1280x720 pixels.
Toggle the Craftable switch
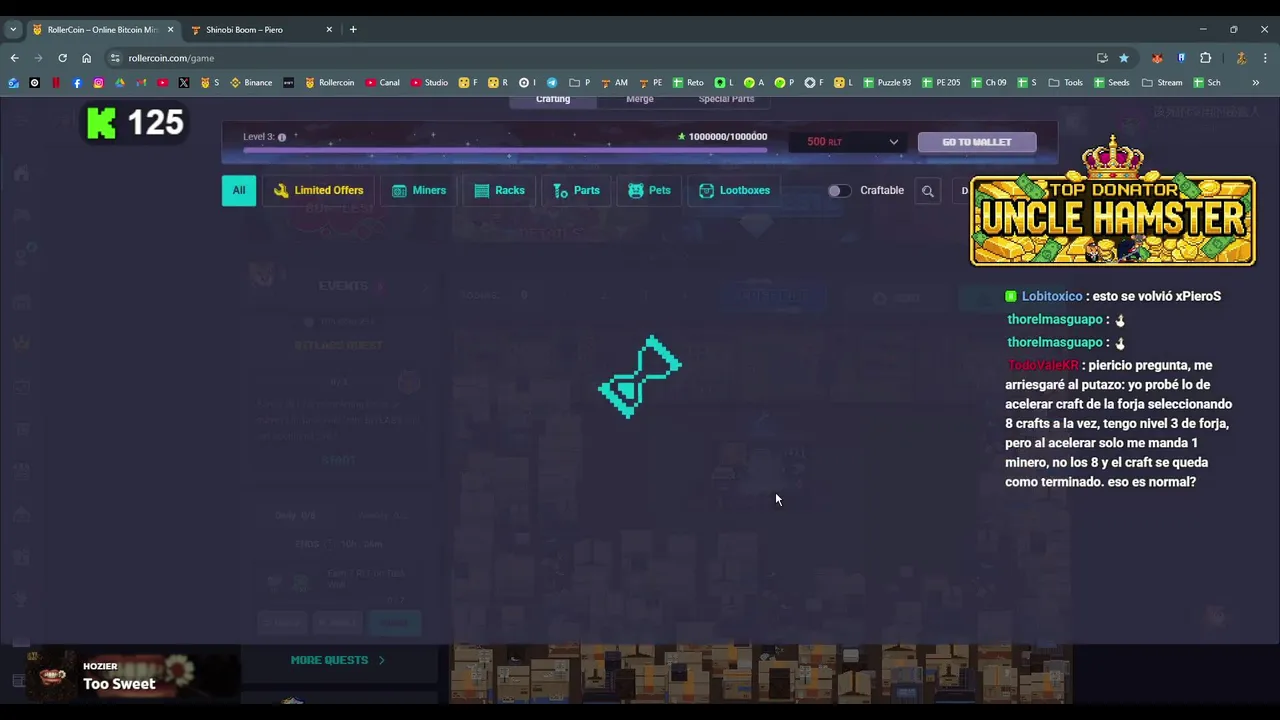(x=839, y=190)
